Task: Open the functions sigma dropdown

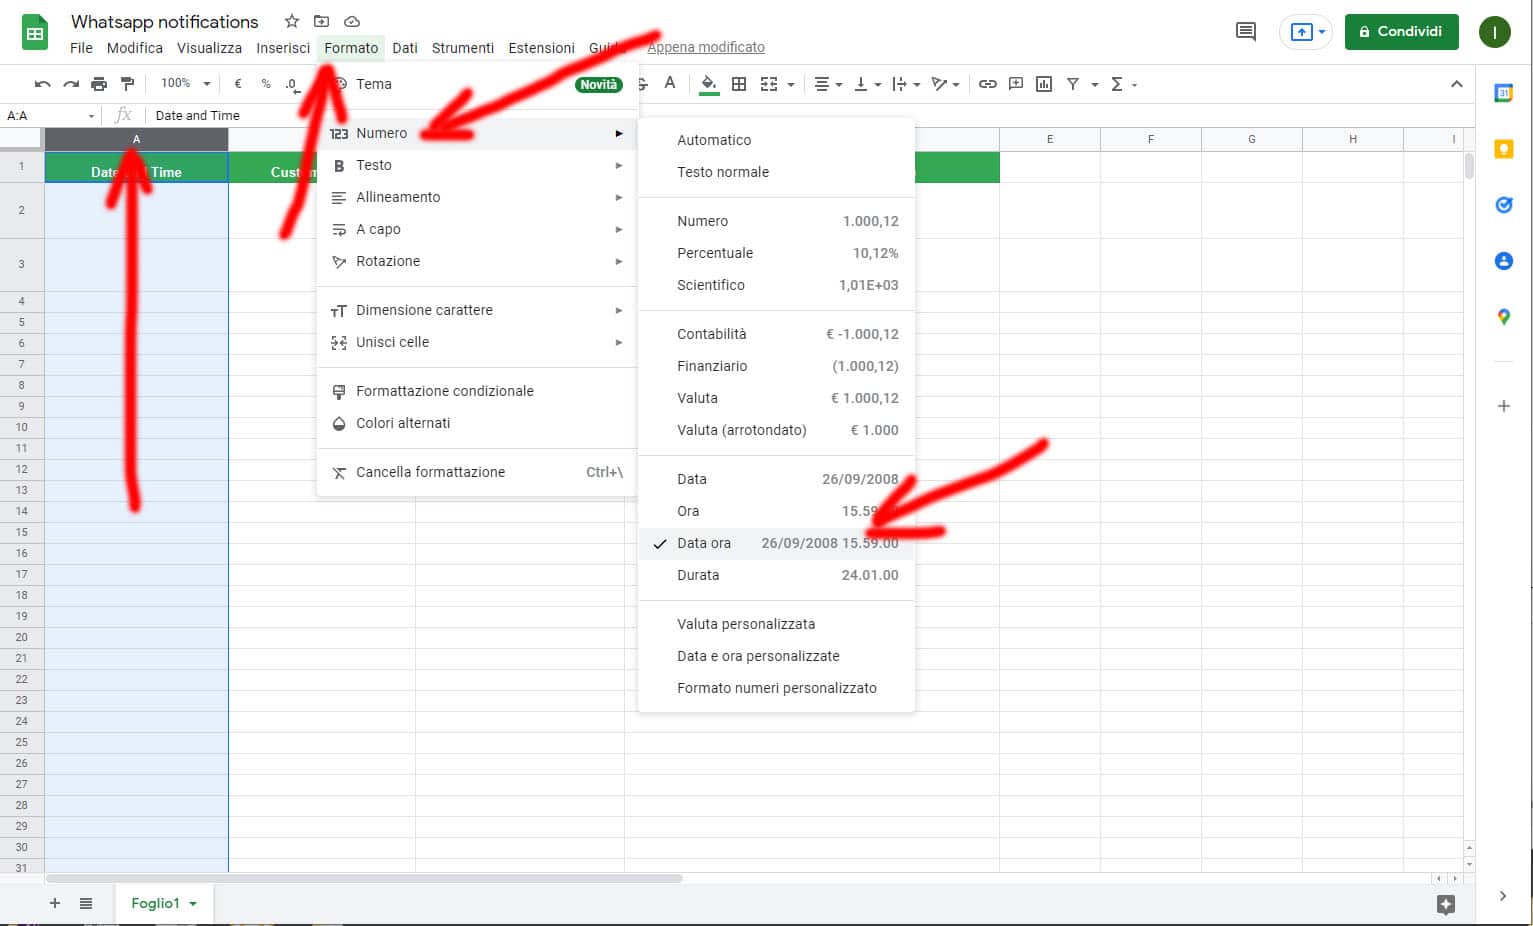Action: tap(1123, 84)
